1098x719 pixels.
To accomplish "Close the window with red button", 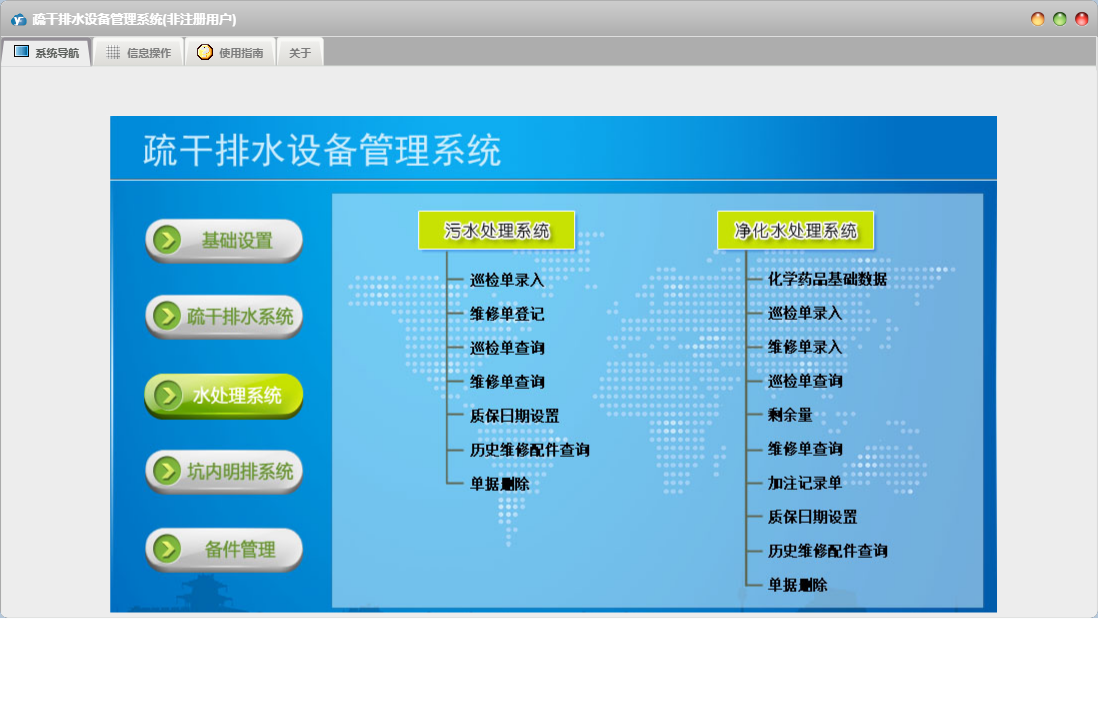I will coord(1082,20).
